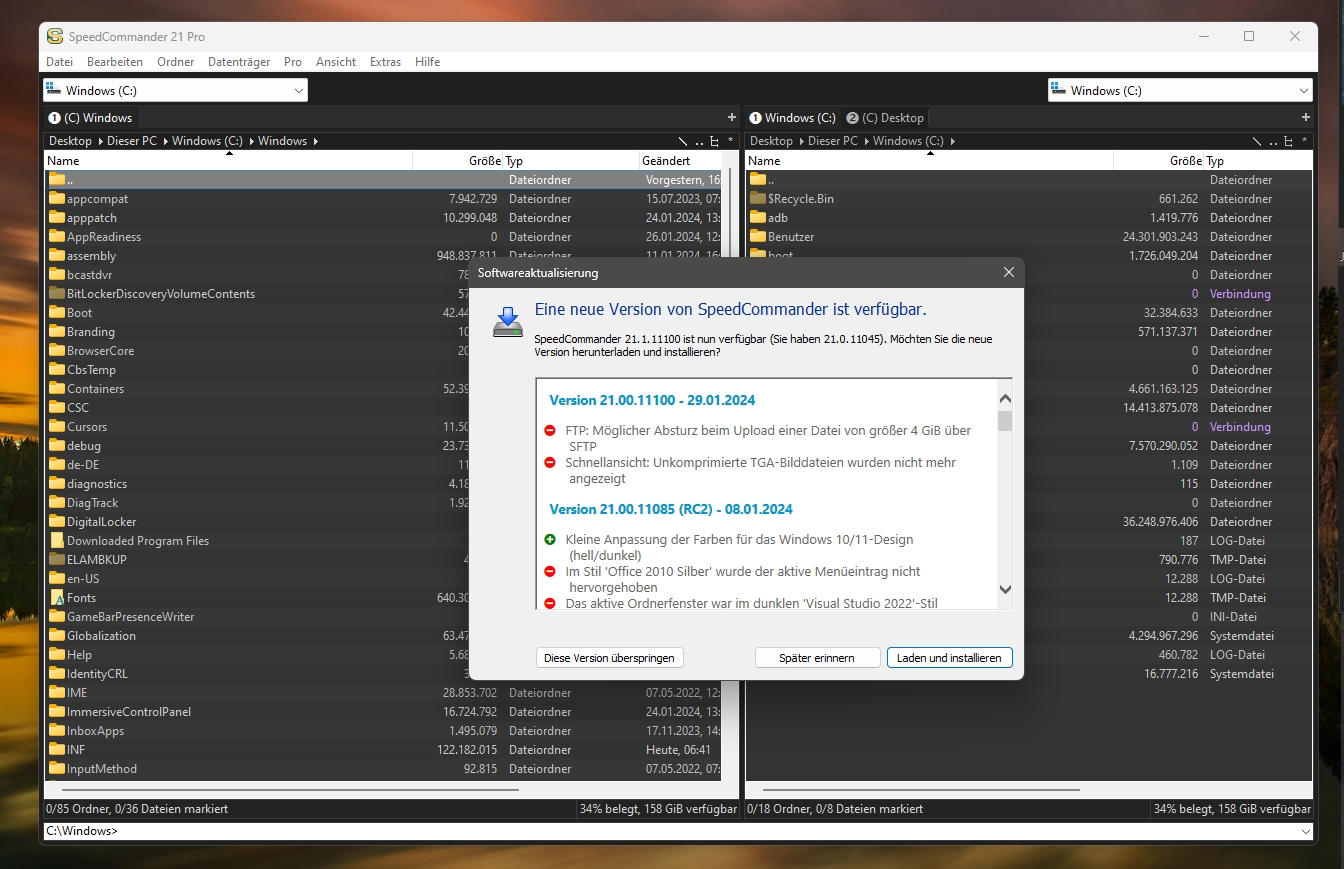Image resolution: width=1344 pixels, height=869 pixels.
Task: Open the Hilfe menu
Action: point(427,62)
